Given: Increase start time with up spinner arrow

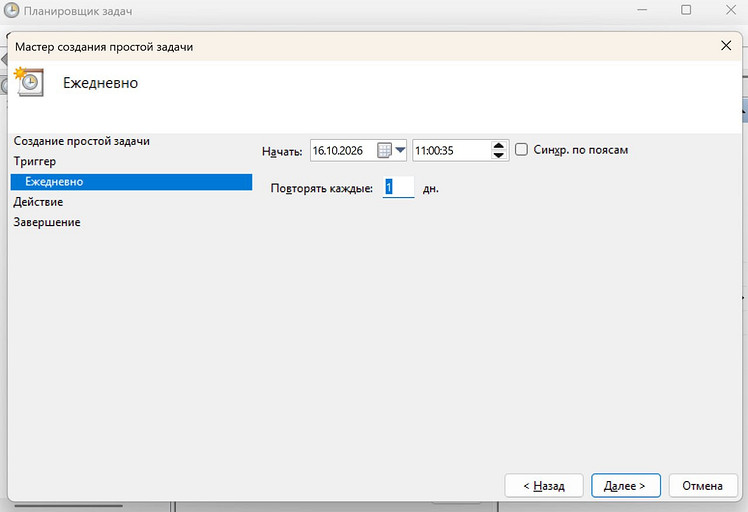Looking at the screenshot, I should [499, 146].
